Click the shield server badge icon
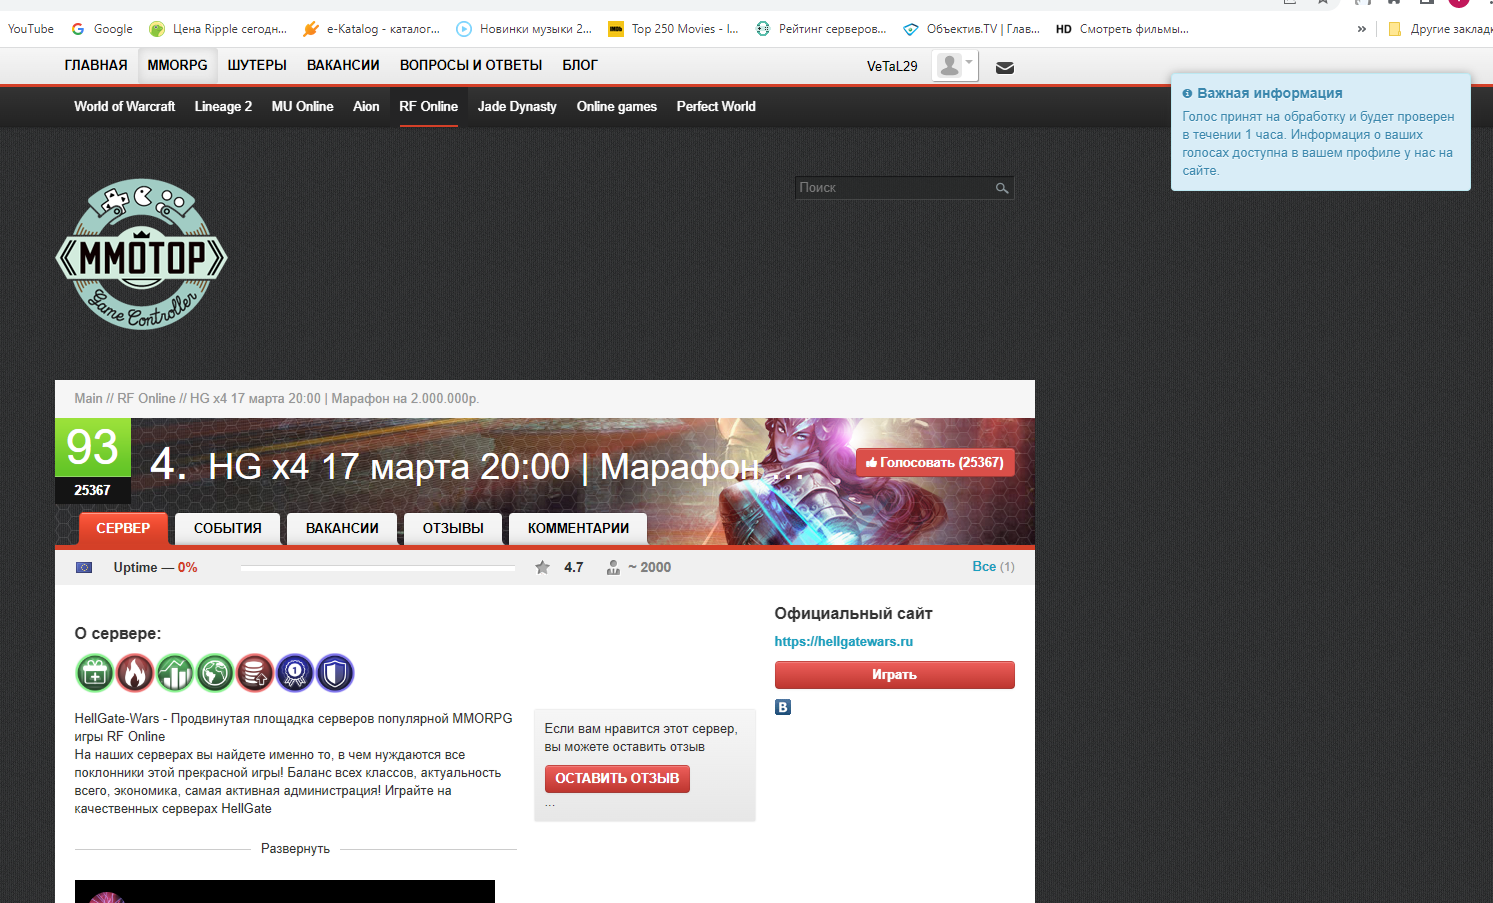1493x903 pixels. (335, 673)
